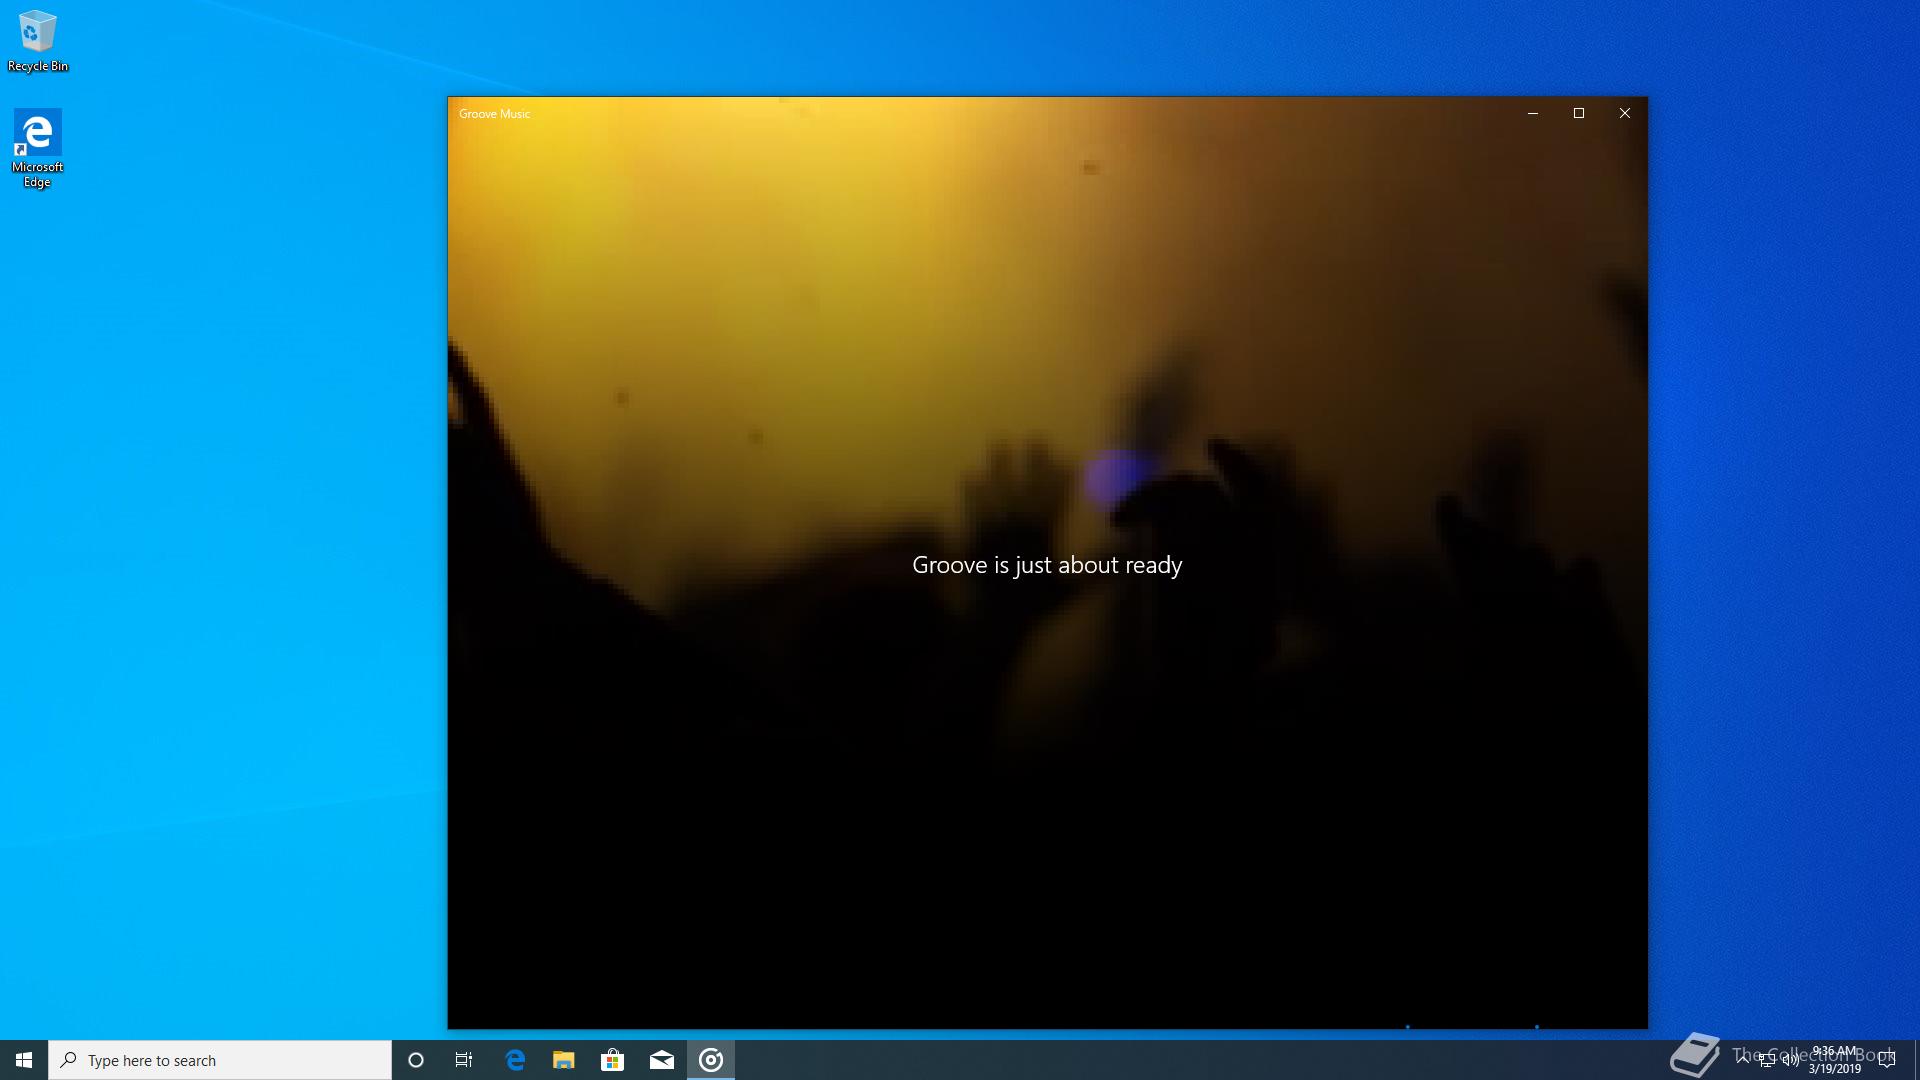Image resolution: width=1920 pixels, height=1080 pixels.
Task: Open the volume control tray icon
Action: point(1790,1060)
